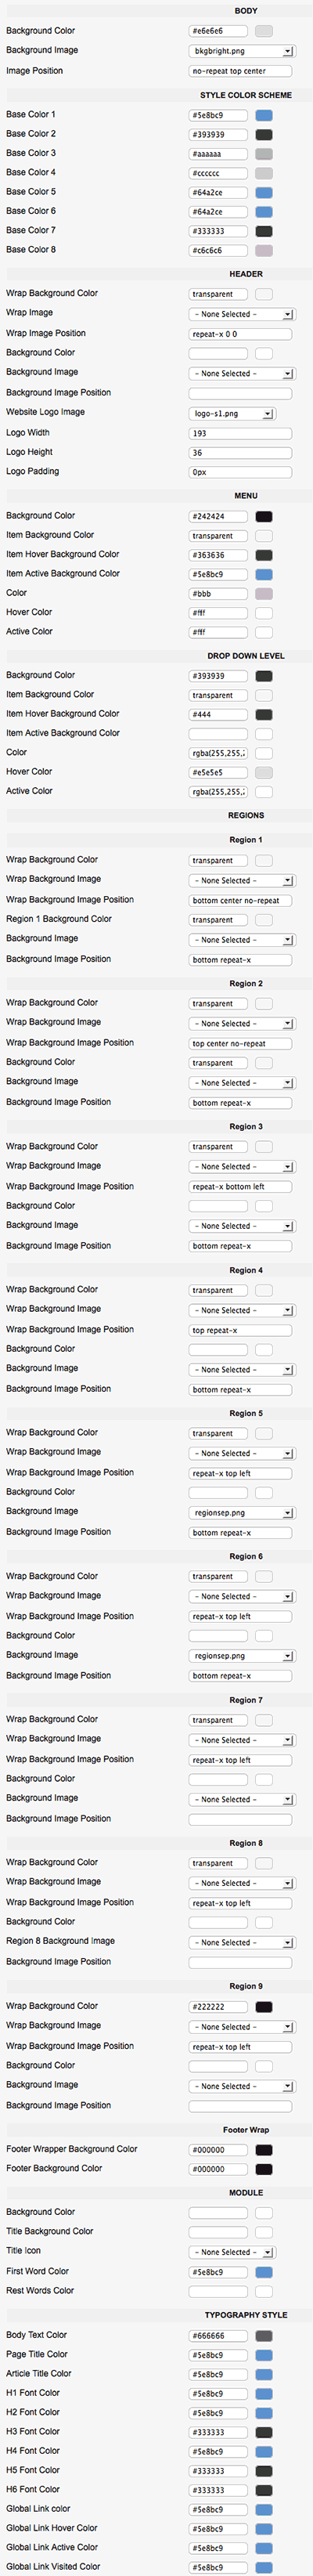Pick the Base Color 1 swatch
The width and height of the screenshot is (313, 2576).
point(264,115)
